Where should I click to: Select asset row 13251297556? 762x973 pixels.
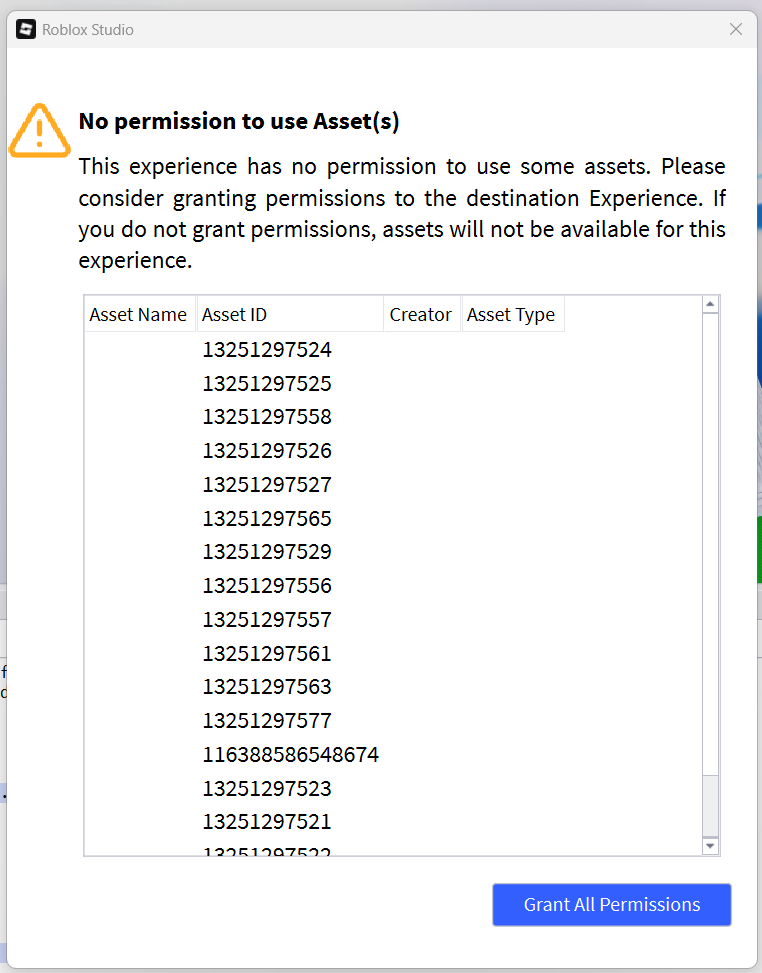click(x=267, y=586)
